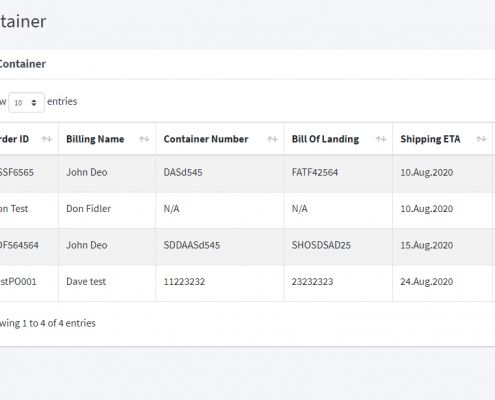Click the Shipping ETA column header
This screenshot has width=495, height=400.
pyautogui.click(x=443, y=139)
